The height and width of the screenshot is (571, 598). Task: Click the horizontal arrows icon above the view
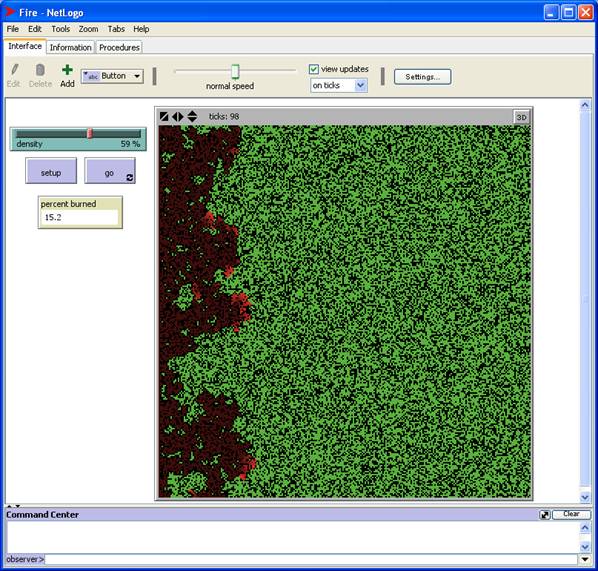[x=178, y=116]
